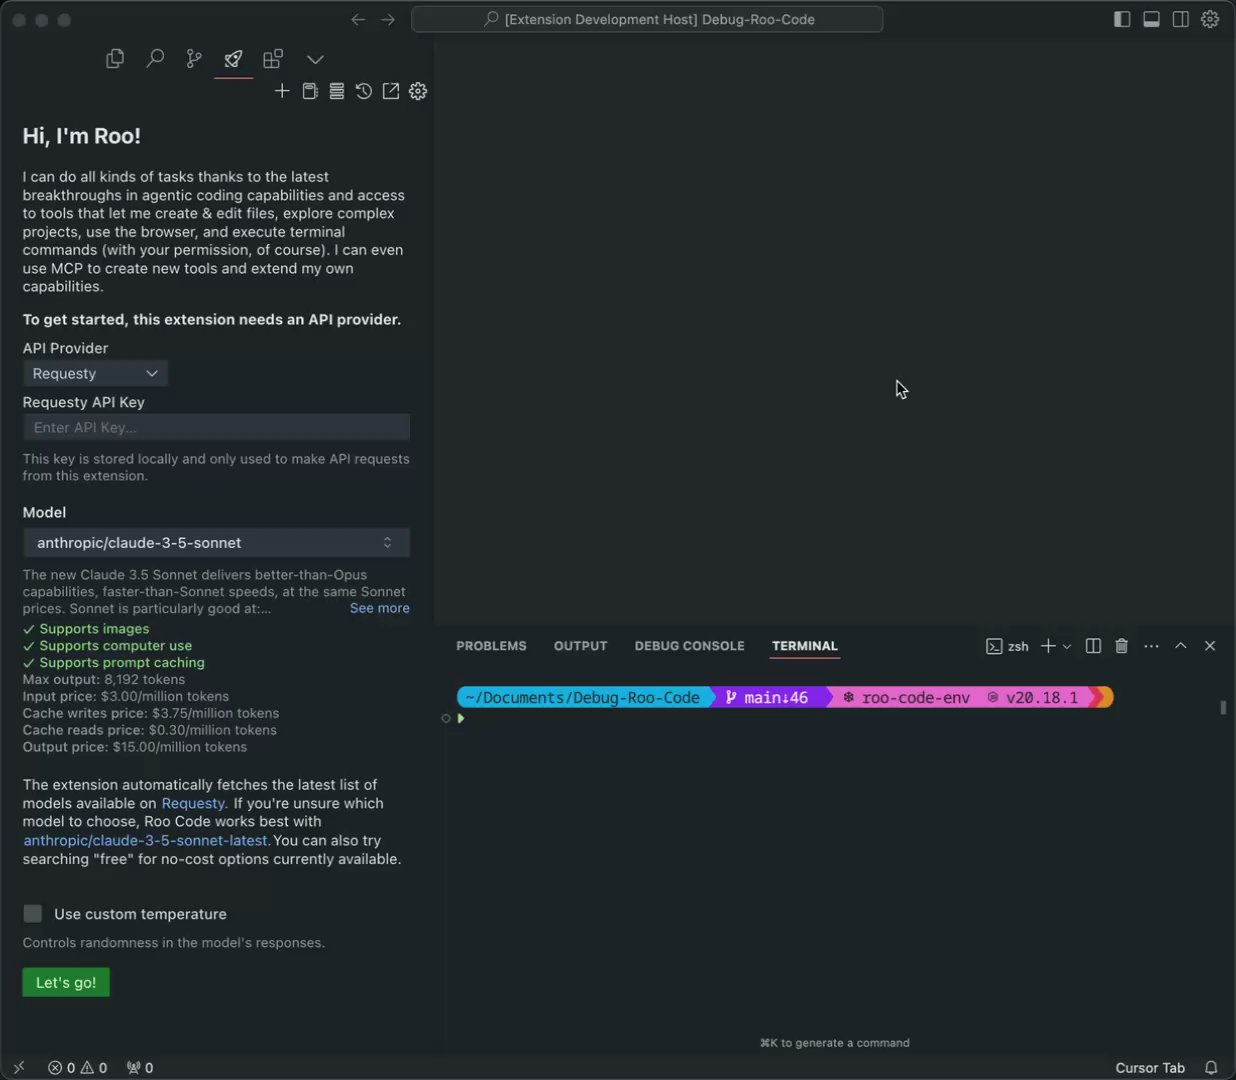Open Roo in editor pop-out icon

391,91
